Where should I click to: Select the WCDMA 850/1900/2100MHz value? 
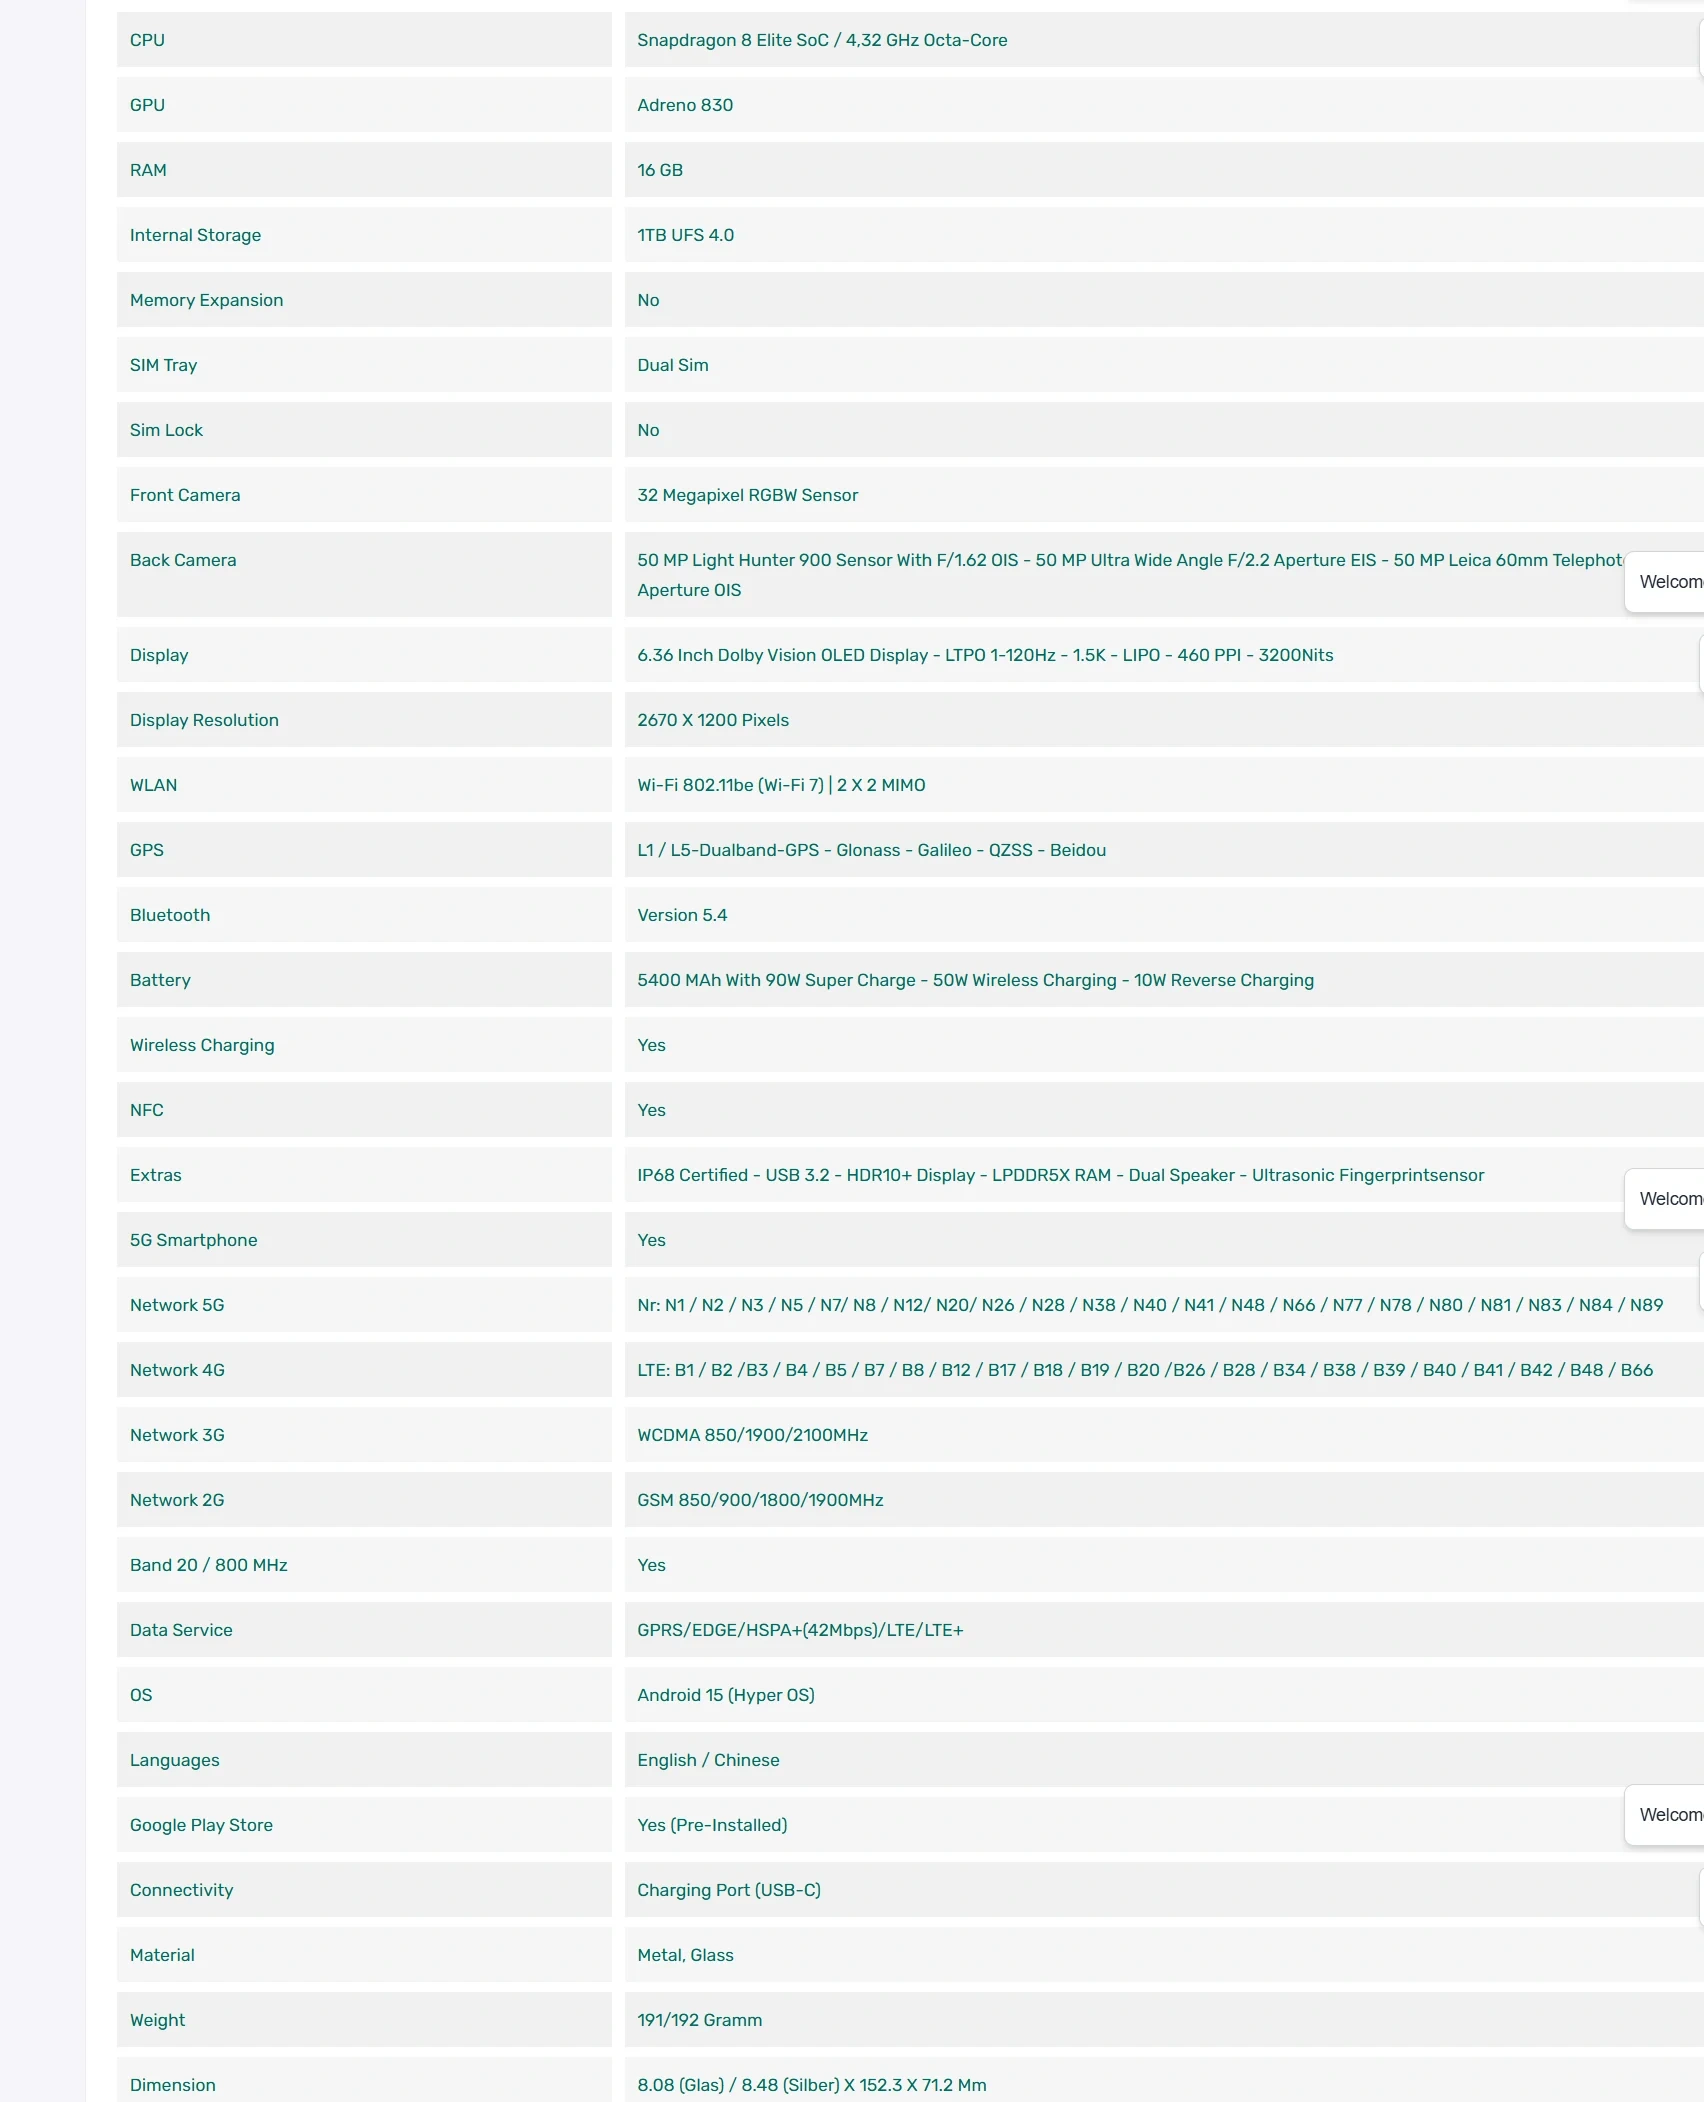752,1435
